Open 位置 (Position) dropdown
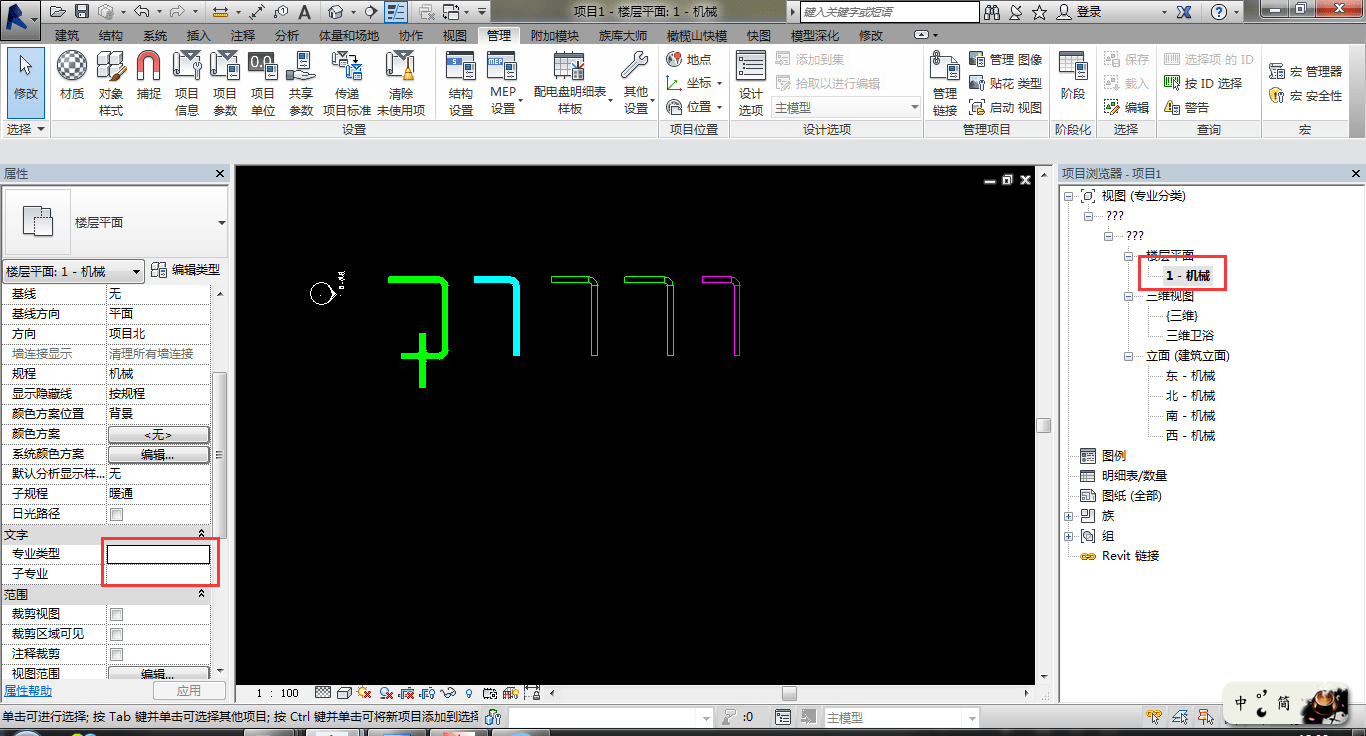1366x736 pixels. [x=694, y=107]
